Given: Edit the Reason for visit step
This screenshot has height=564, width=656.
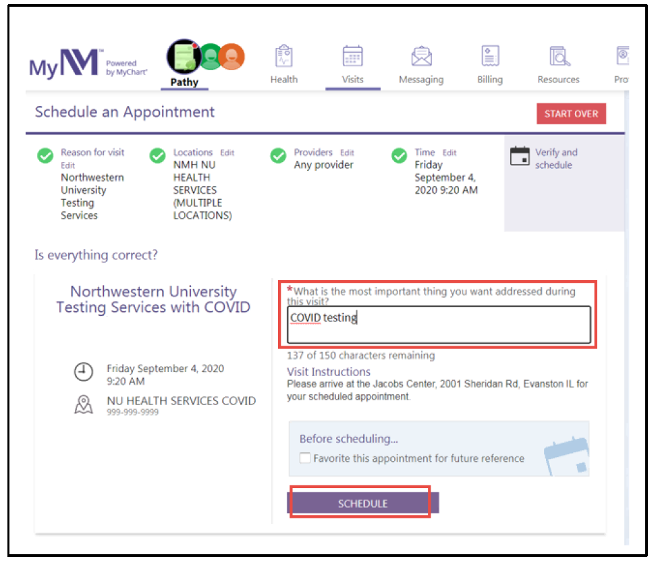Looking at the screenshot, I should 68,165.
